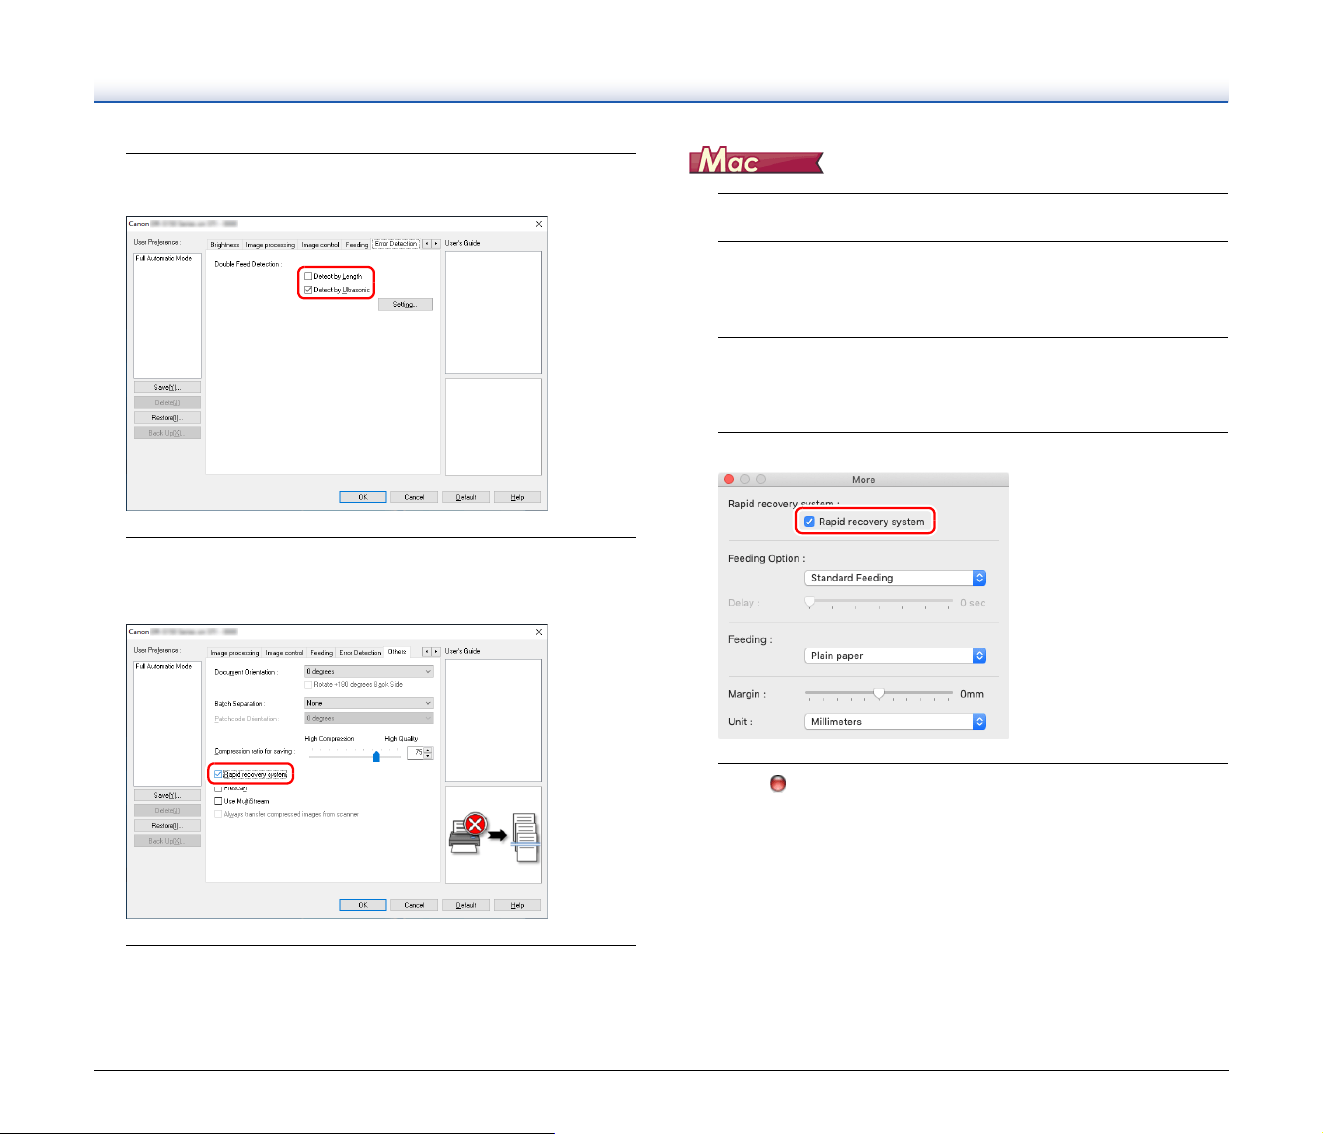This screenshot has width=1323, height=1134.
Task: Enable the Use MultiStream checkbox
Action: 218,801
